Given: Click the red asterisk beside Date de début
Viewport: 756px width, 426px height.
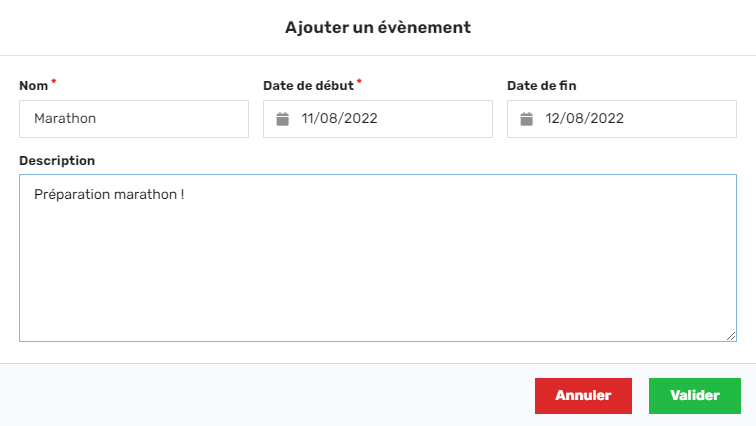Looking at the screenshot, I should (x=359, y=81).
